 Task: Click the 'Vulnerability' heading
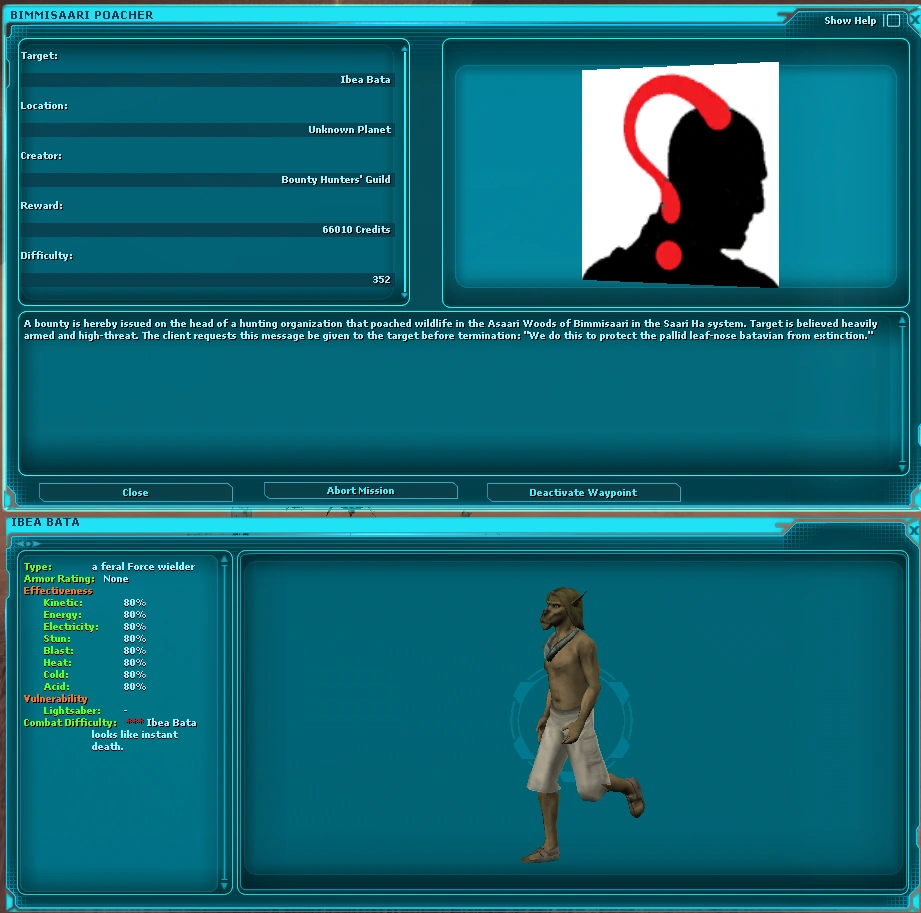coord(55,699)
